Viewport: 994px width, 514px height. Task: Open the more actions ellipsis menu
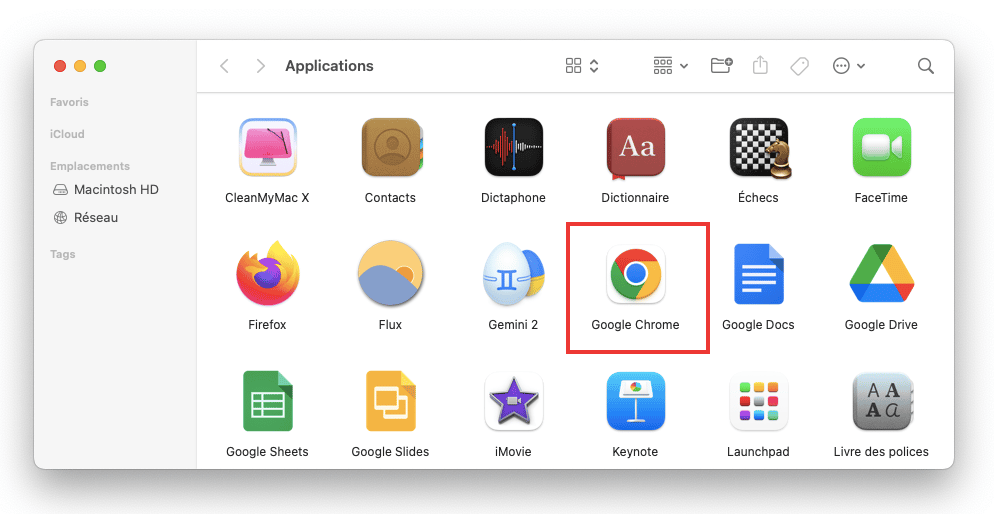(849, 66)
